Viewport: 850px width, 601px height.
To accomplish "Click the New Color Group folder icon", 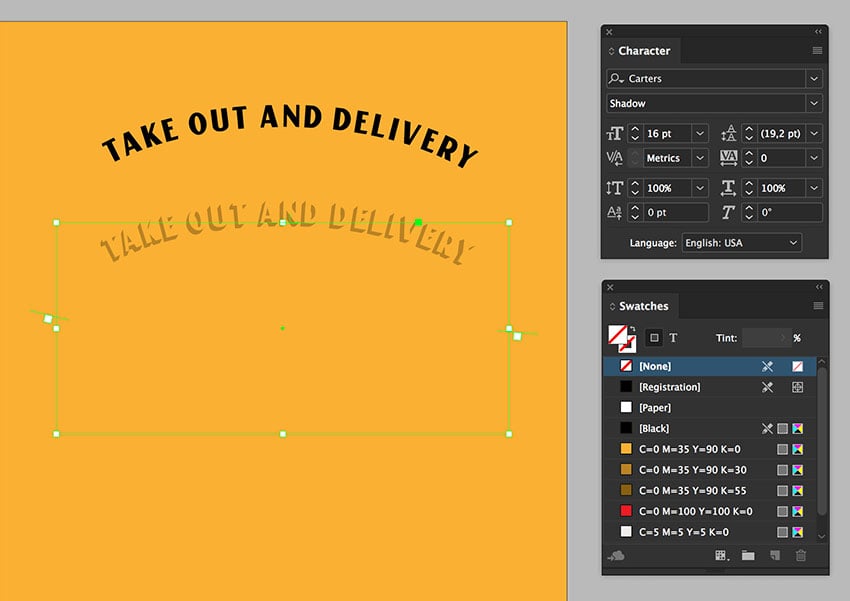I will [x=747, y=556].
